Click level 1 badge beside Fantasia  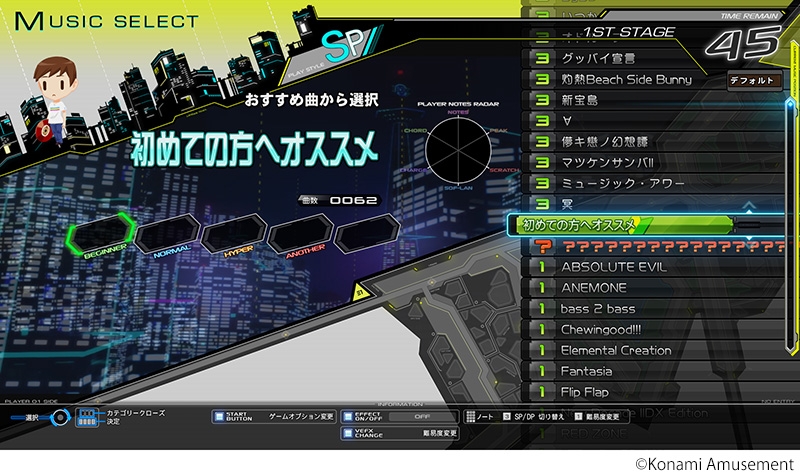[x=542, y=371]
